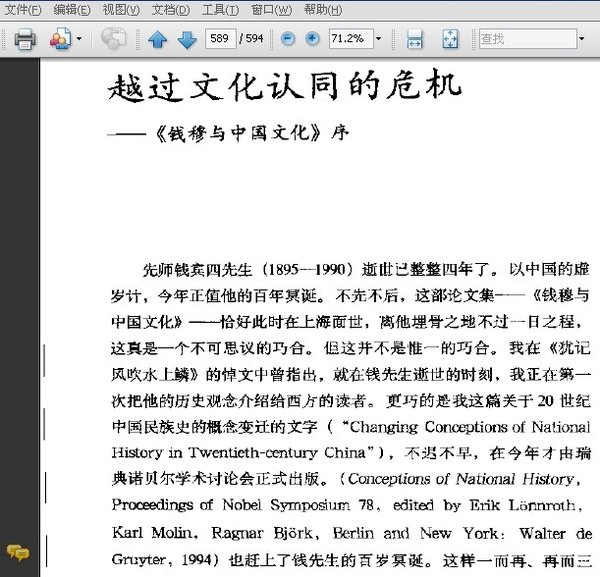Screen dimensions: 600x577
Task: Click the 71.2% zoom value field
Action: (x=351, y=39)
